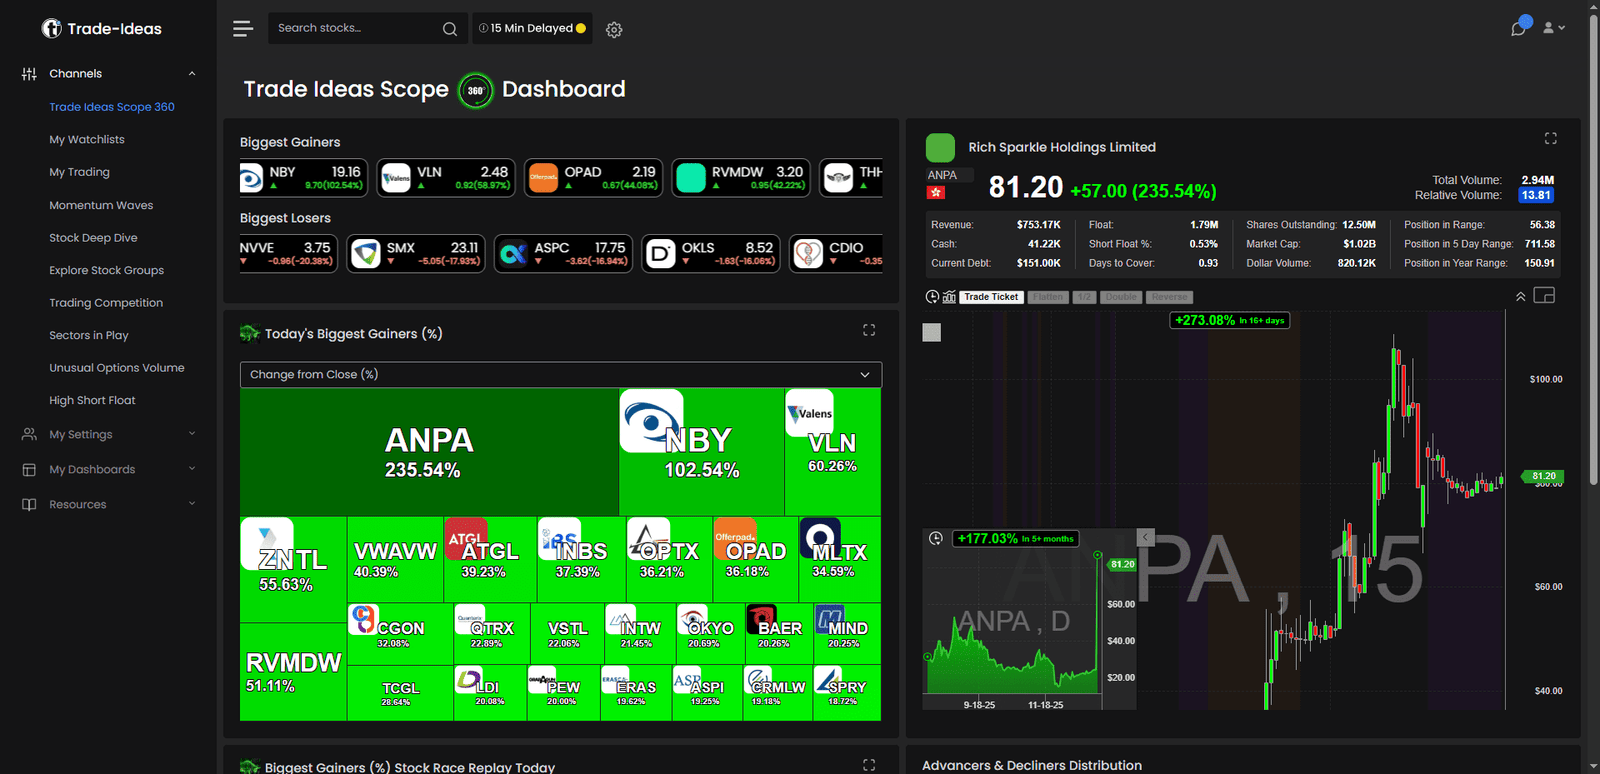Click the Flatten button

click(1048, 297)
